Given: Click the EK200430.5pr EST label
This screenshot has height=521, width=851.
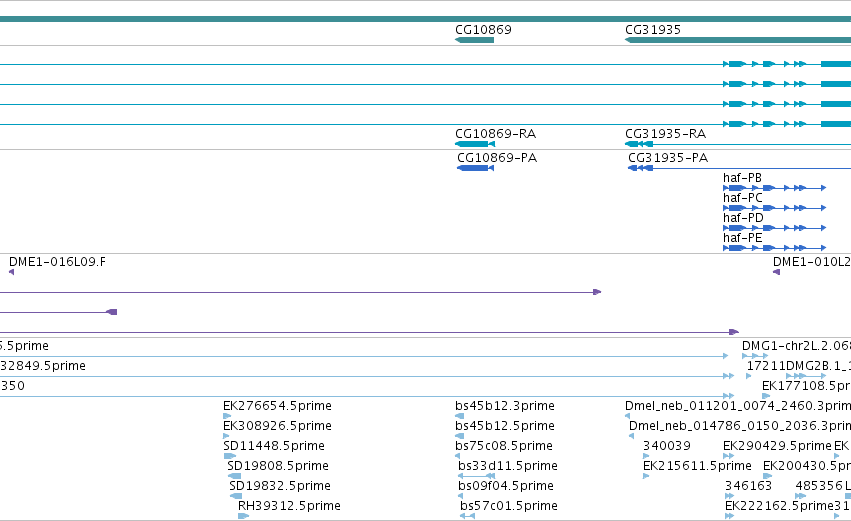Looking at the screenshot, I should click(806, 466).
